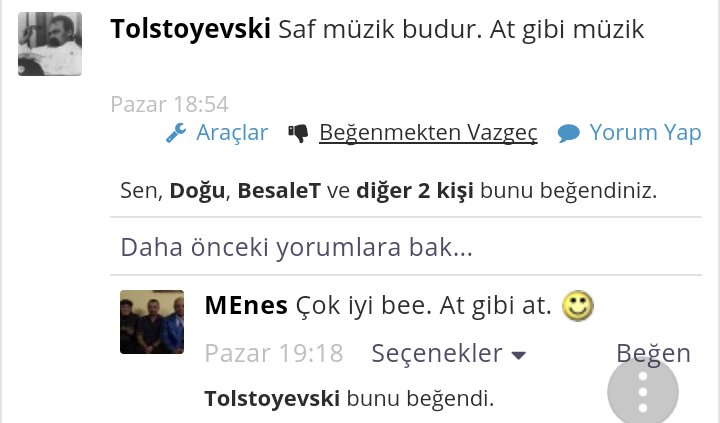Open the Seçenekler dropdown
This screenshot has height=423, width=720.
click(437, 353)
